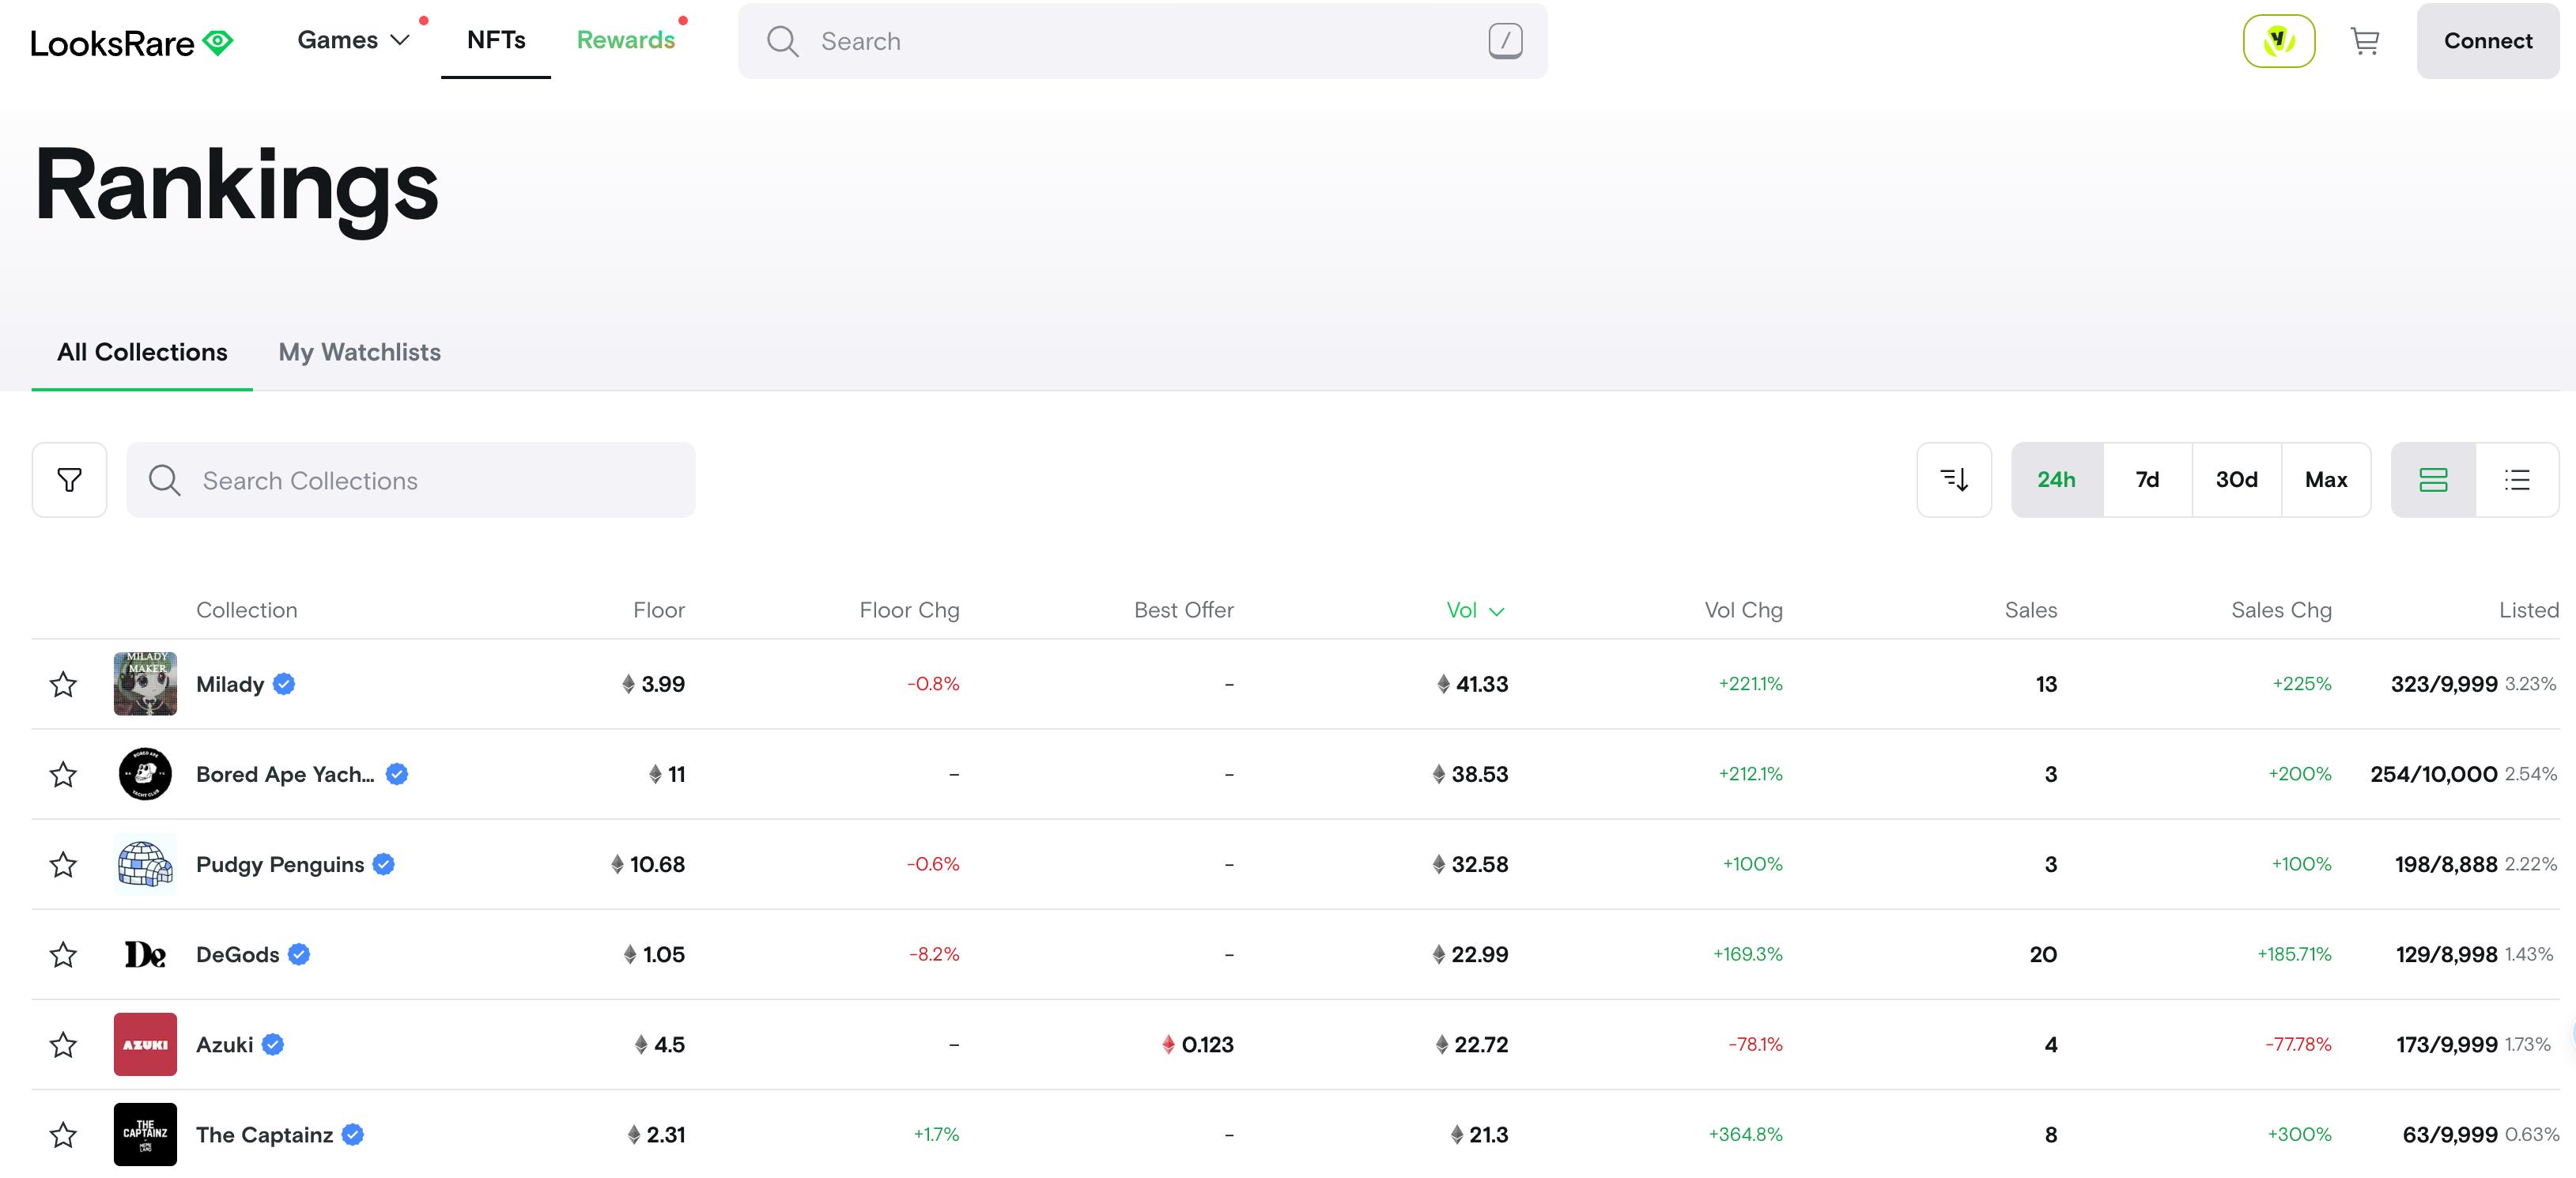This screenshot has width=2576, height=1178.
Task: Focus the Search Collections field
Action: [x=411, y=480]
